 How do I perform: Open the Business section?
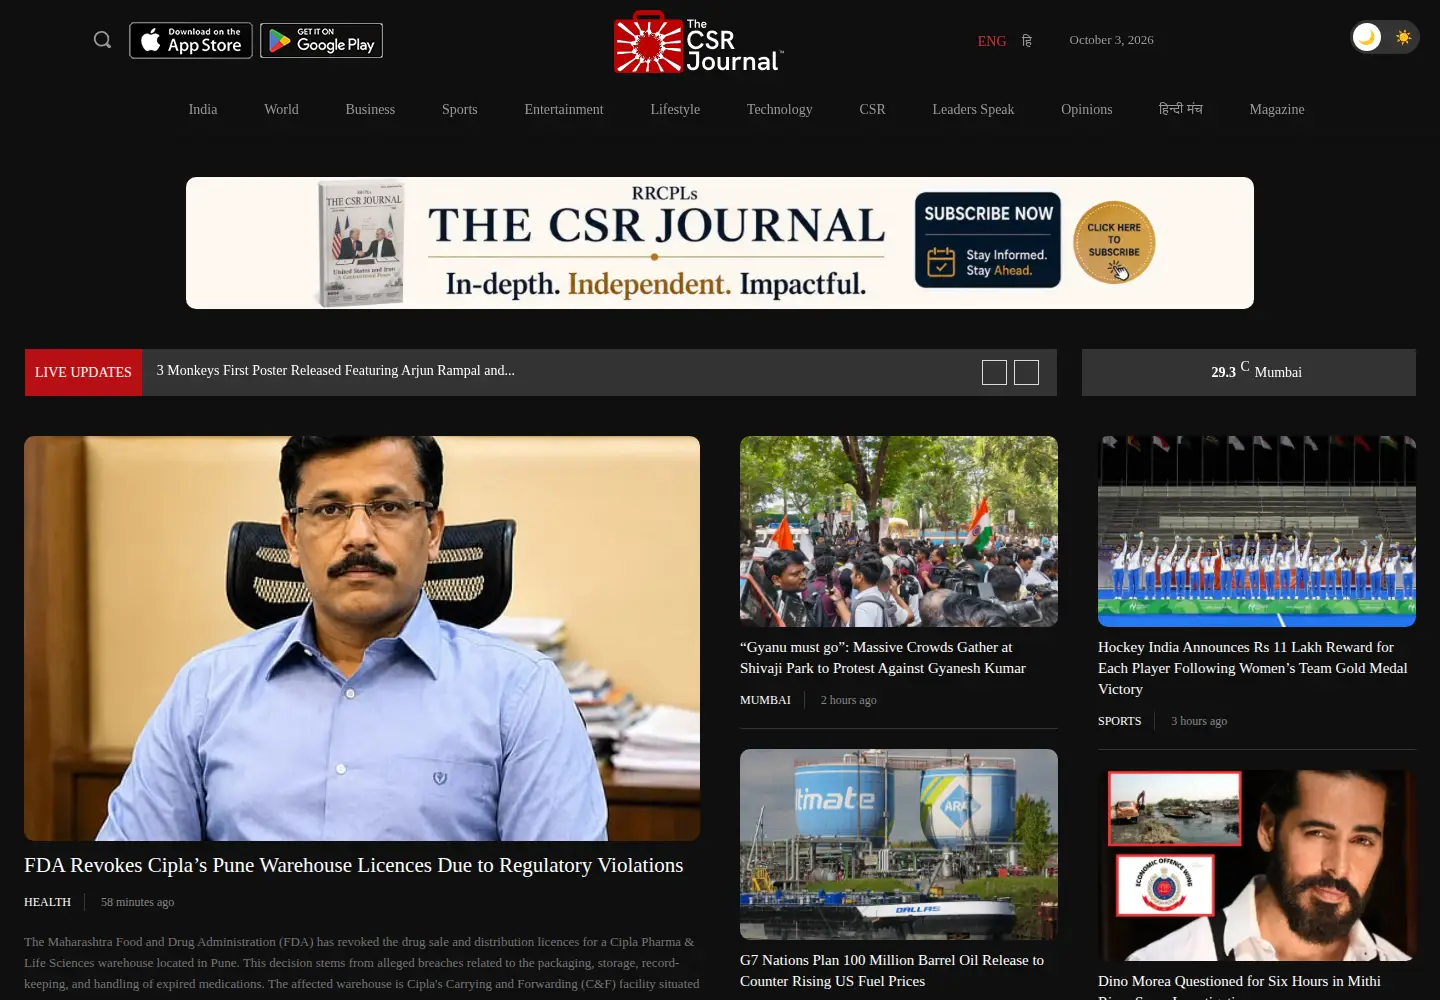[370, 109]
